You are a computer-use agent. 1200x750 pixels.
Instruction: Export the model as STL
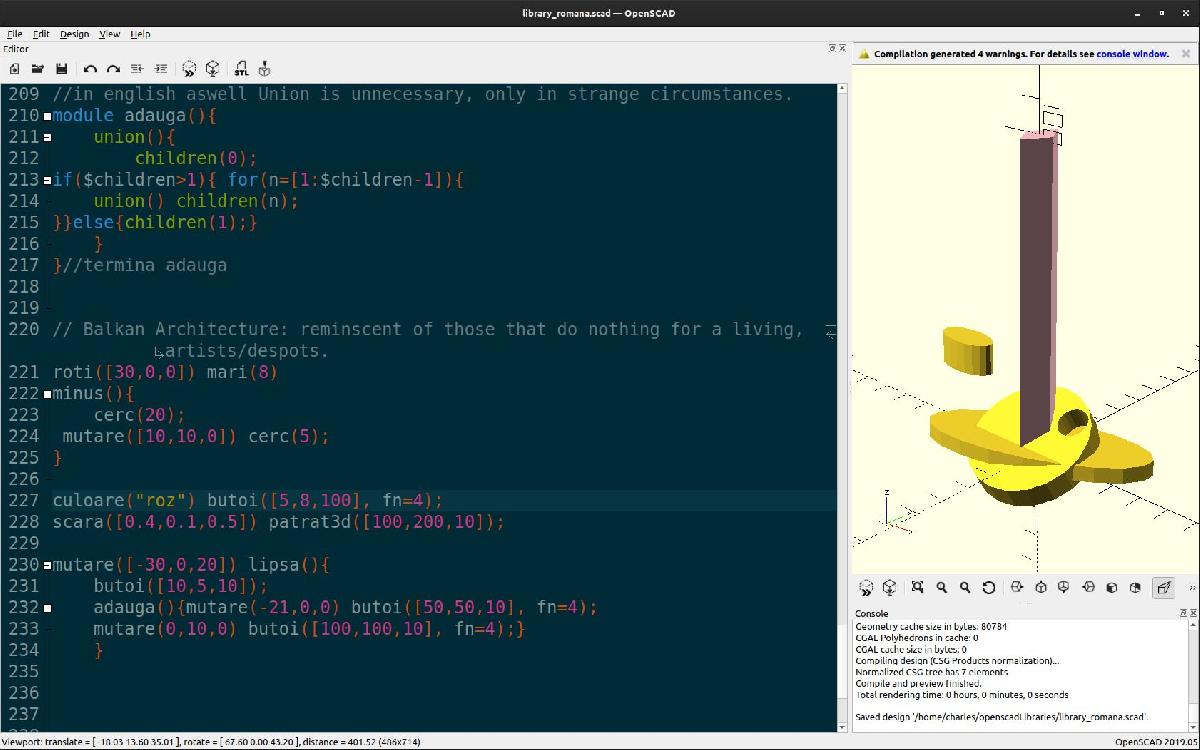coord(243,68)
